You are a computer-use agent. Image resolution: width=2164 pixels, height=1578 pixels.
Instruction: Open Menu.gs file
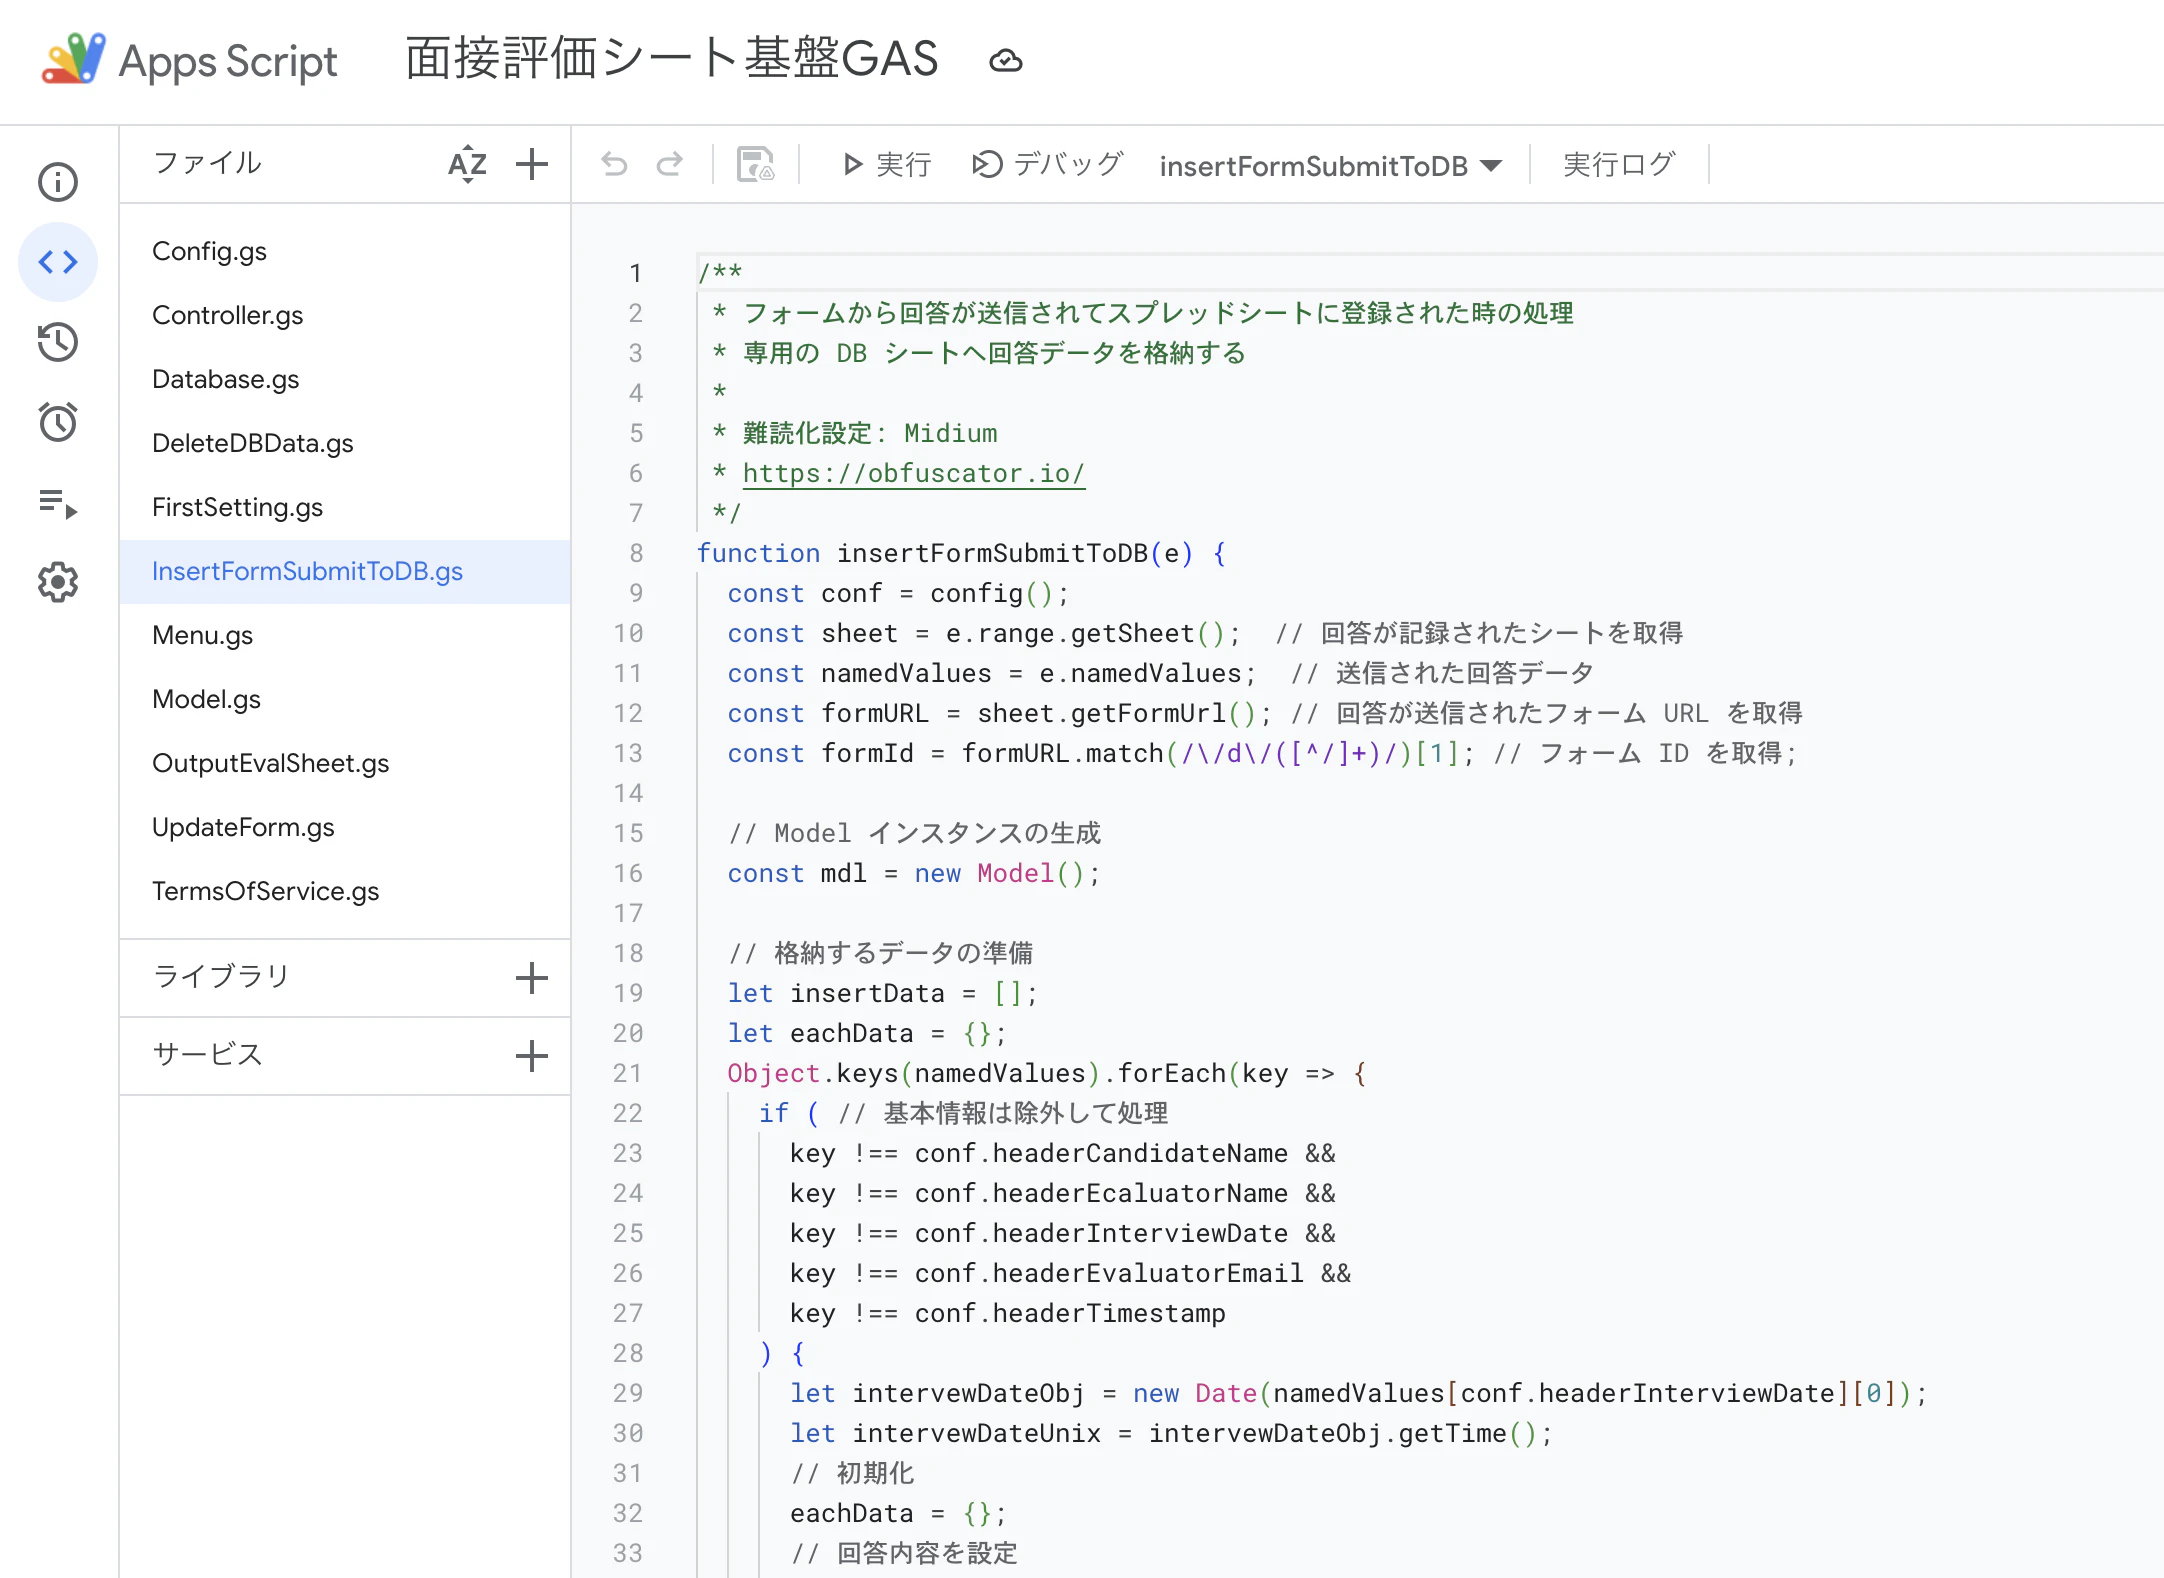pyautogui.click(x=345, y=635)
